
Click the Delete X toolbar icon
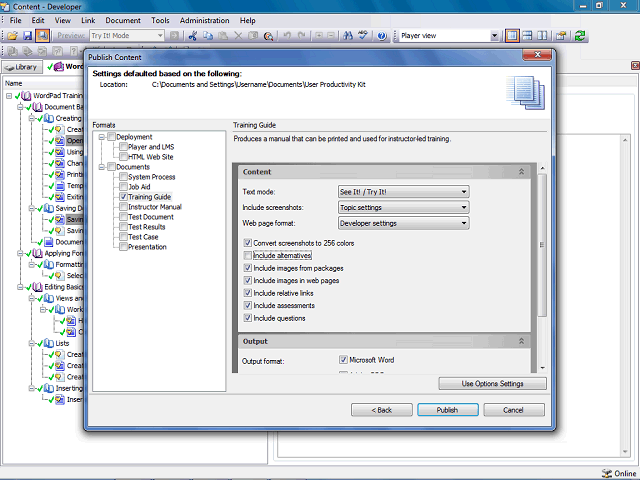[238, 36]
